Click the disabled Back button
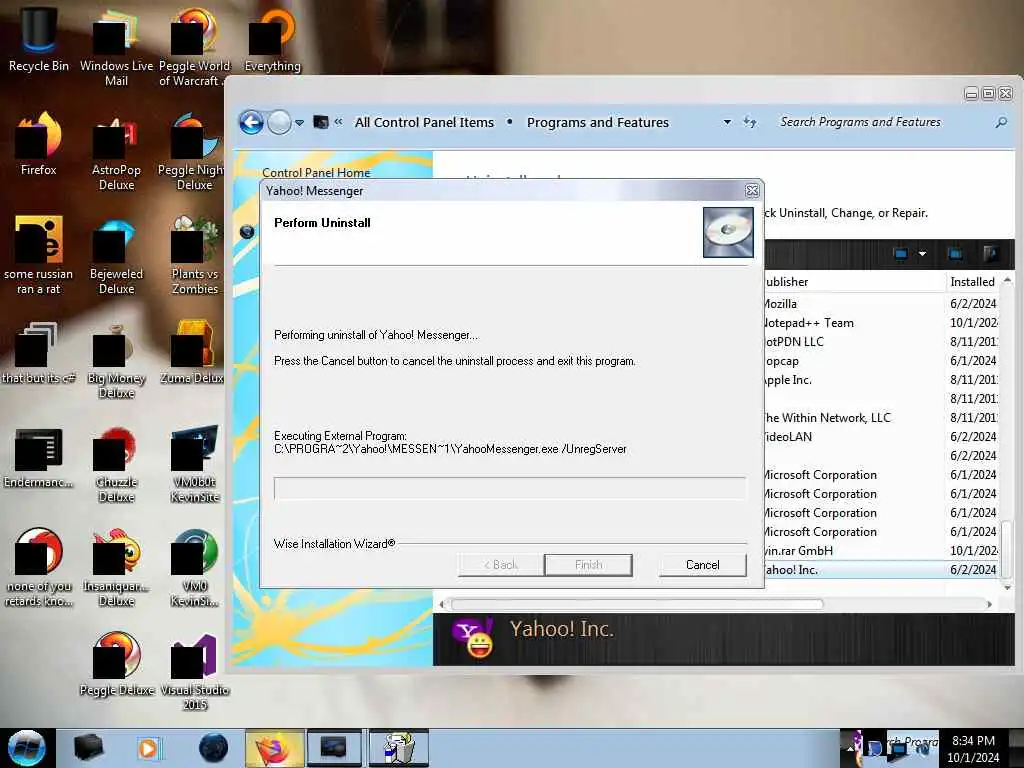This screenshot has width=1024, height=768. [x=501, y=565]
